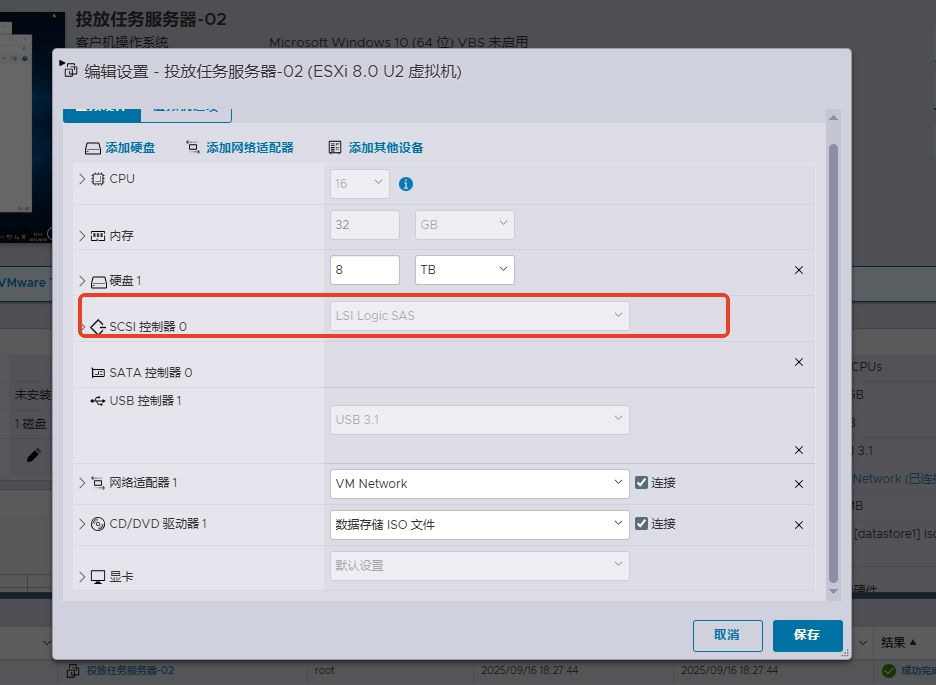Click the dialog resize grip at corner
936x685 pixels.
[845, 653]
